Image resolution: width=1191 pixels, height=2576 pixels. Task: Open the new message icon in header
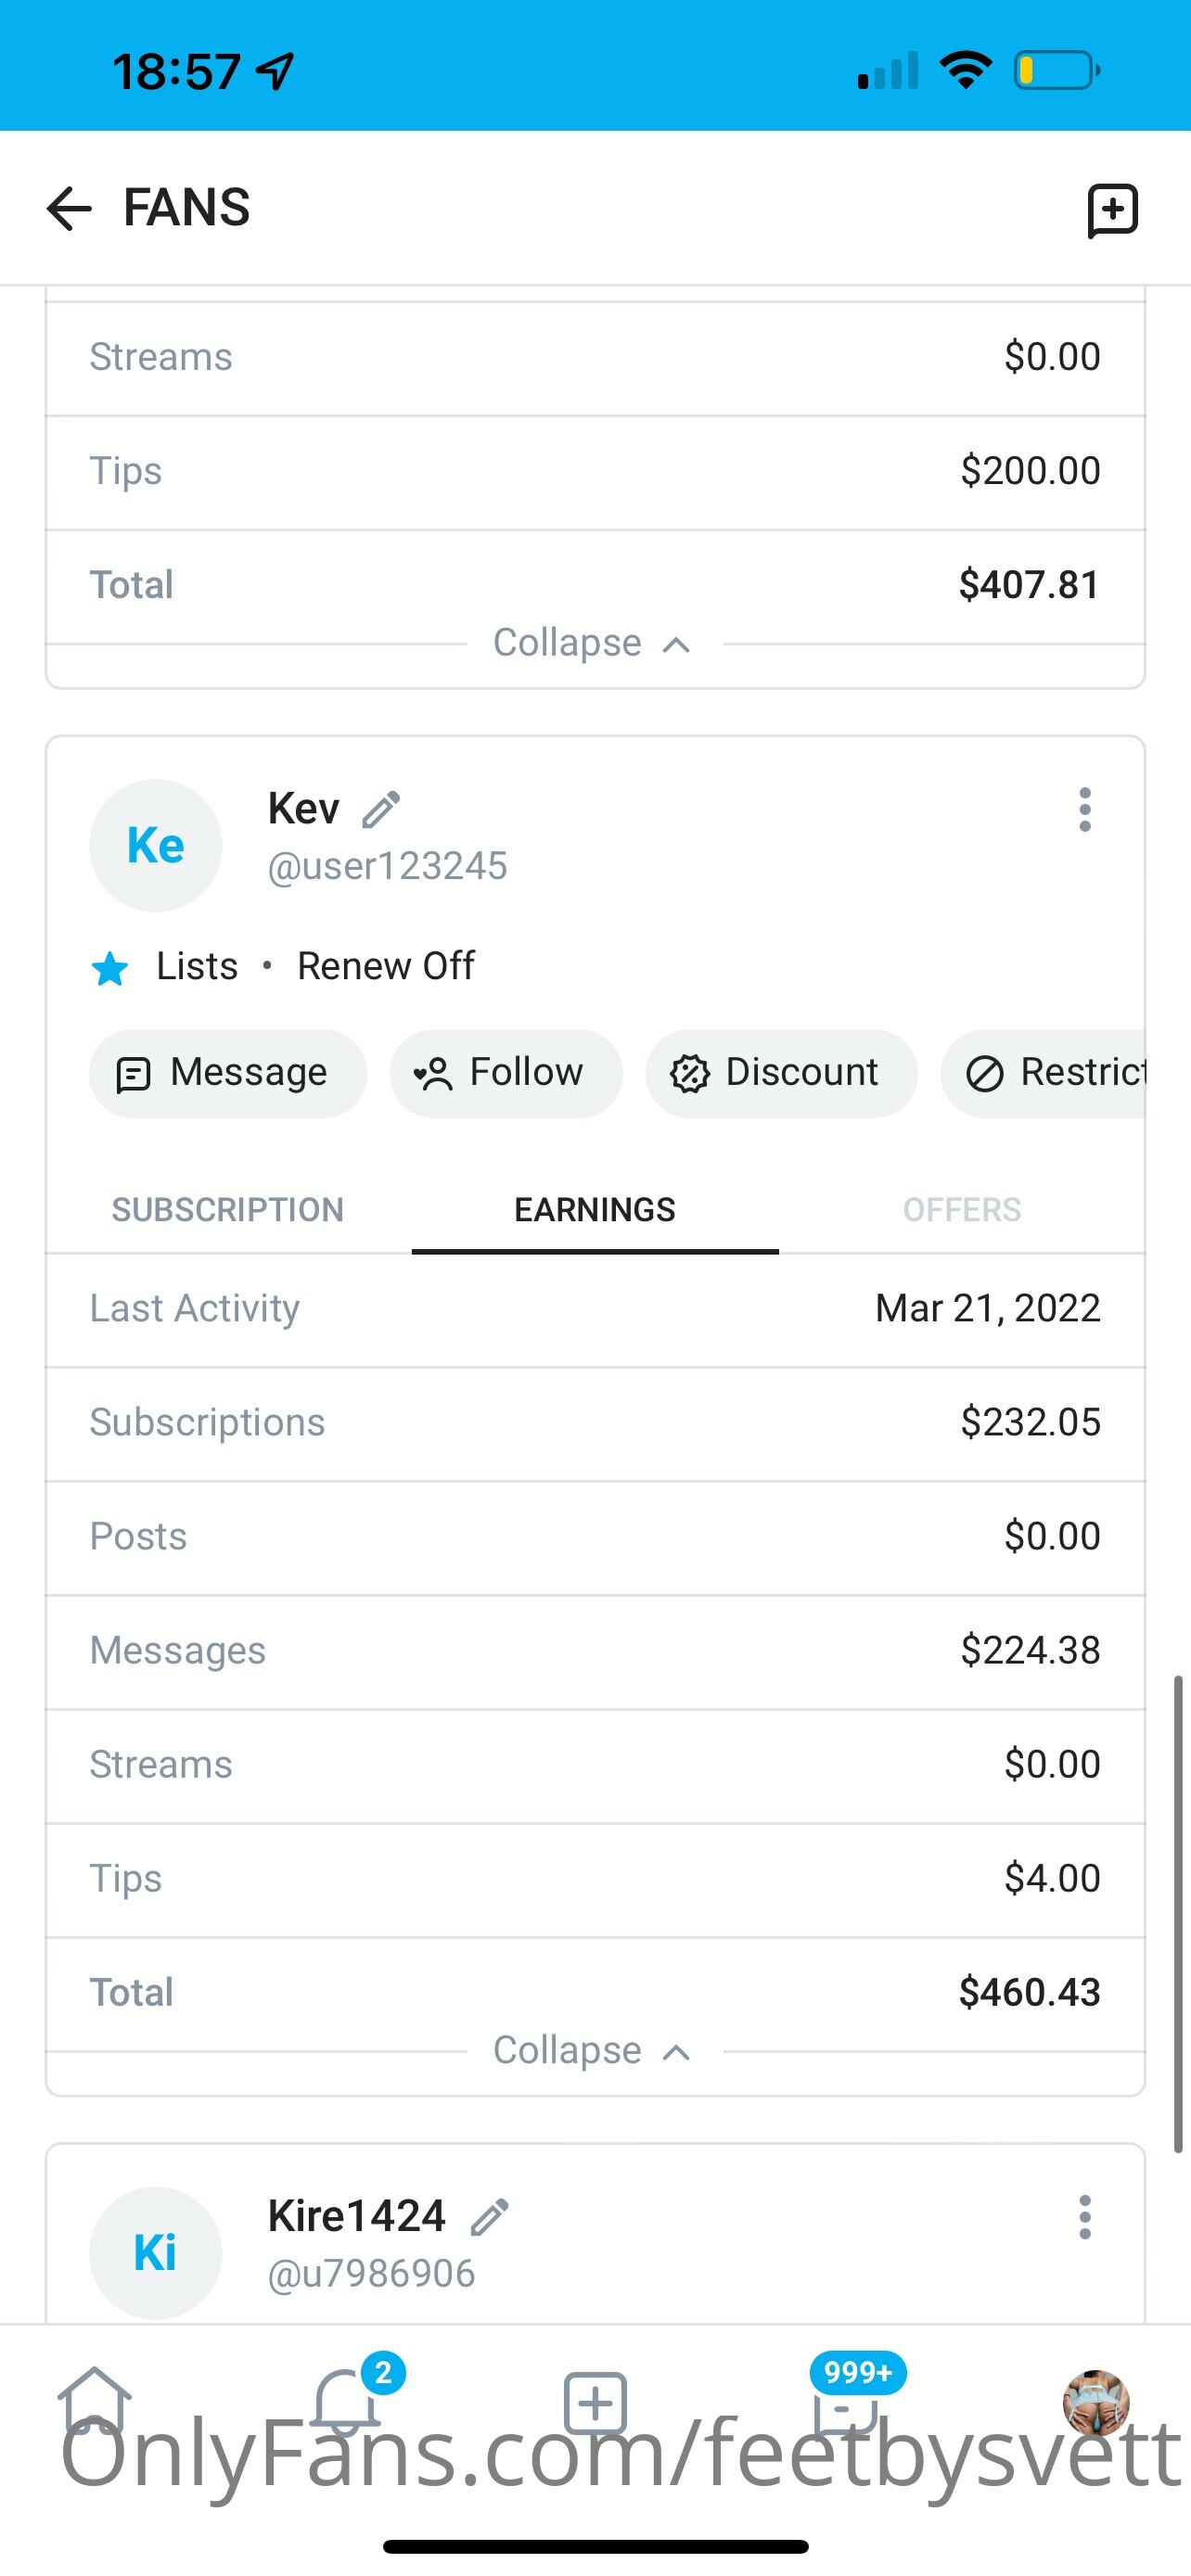click(1112, 210)
